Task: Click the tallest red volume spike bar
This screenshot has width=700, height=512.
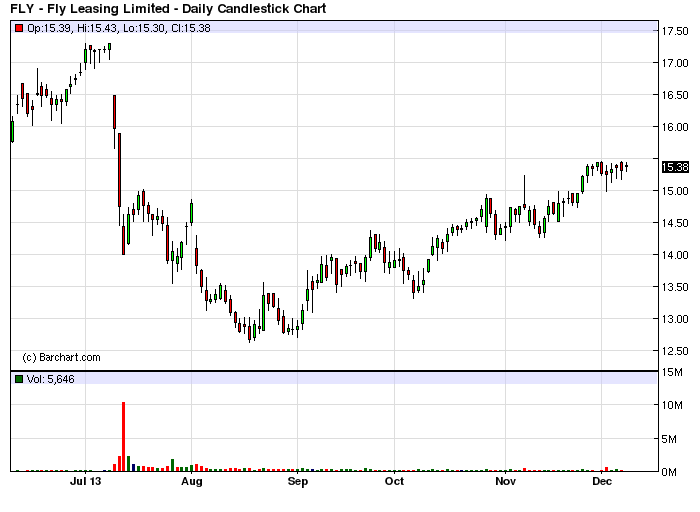Action: point(124,437)
